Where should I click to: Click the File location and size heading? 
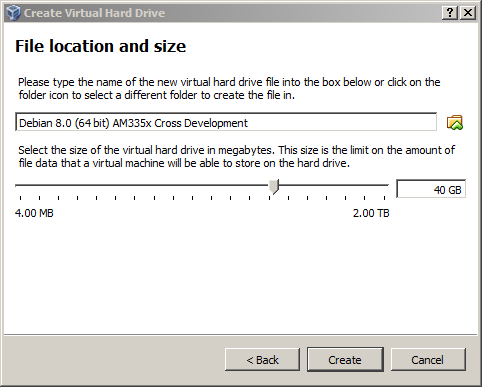click(x=100, y=46)
